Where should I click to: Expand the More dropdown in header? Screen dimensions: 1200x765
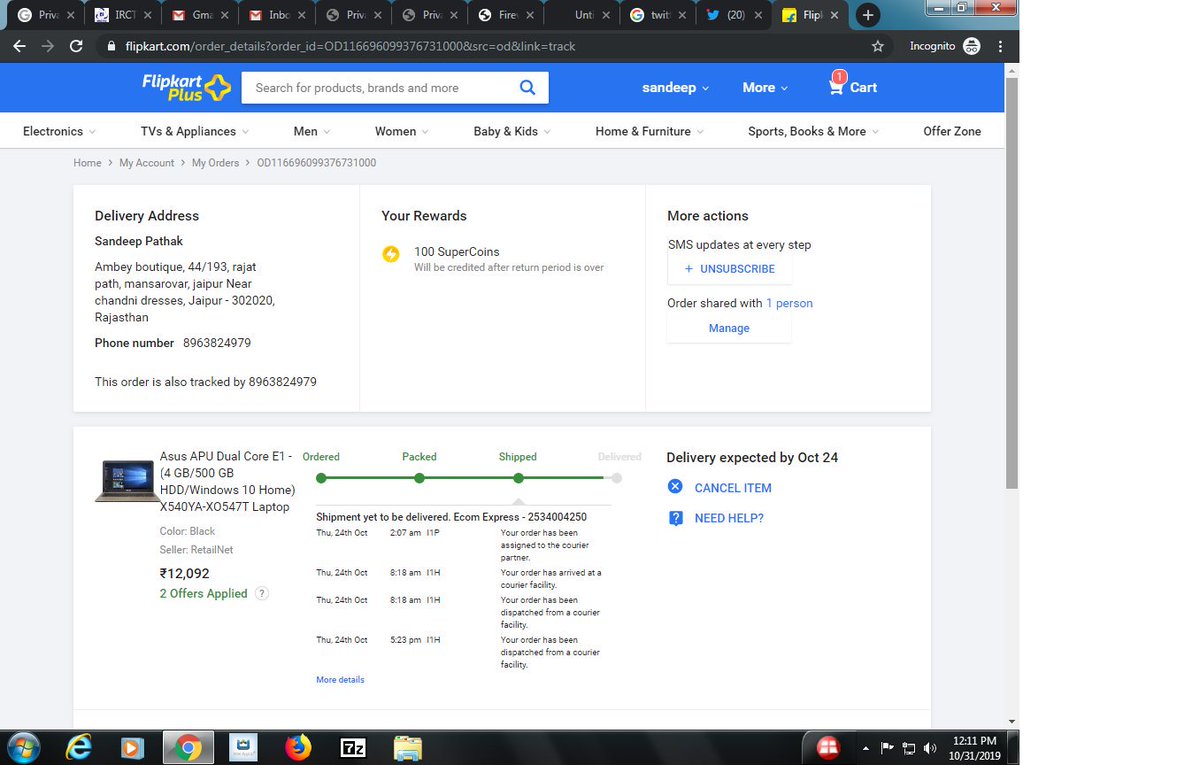tap(765, 88)
